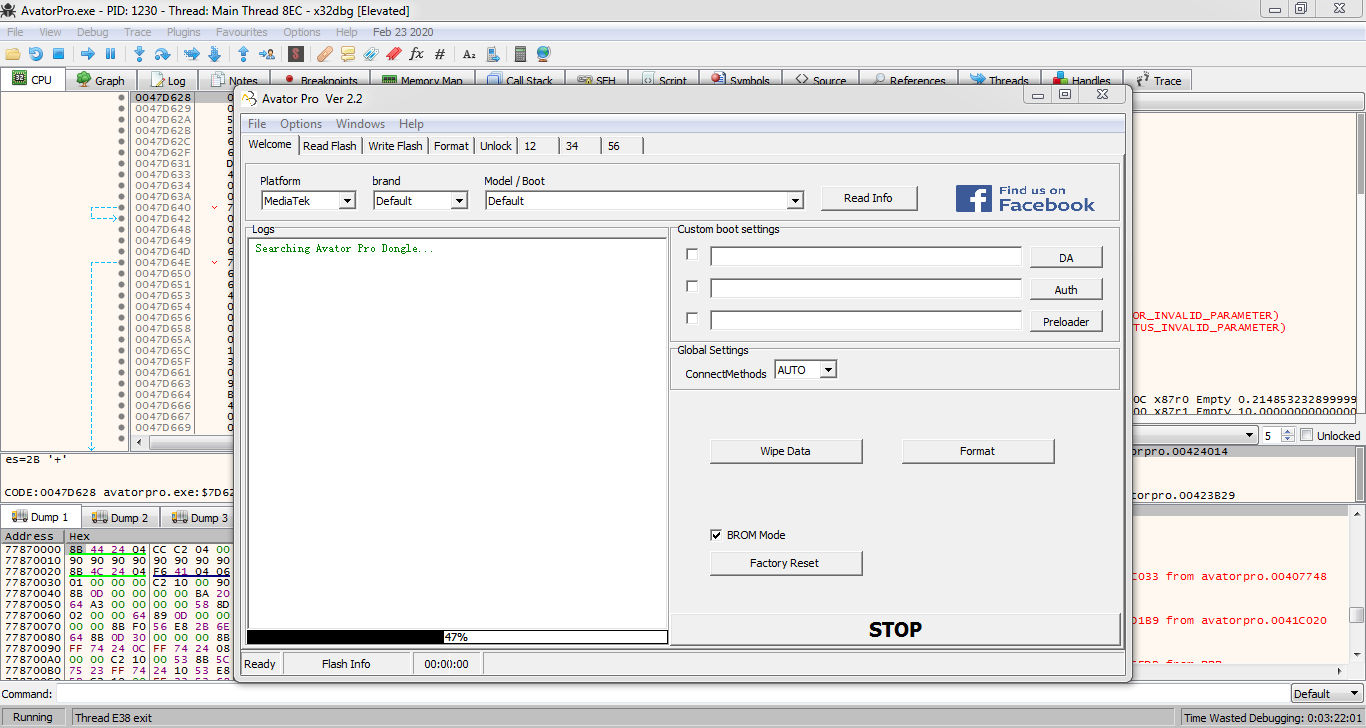The image size is (1366, 728).
Task: Check the Preloader custom boot checkbox
Action: tap(692, 318)
